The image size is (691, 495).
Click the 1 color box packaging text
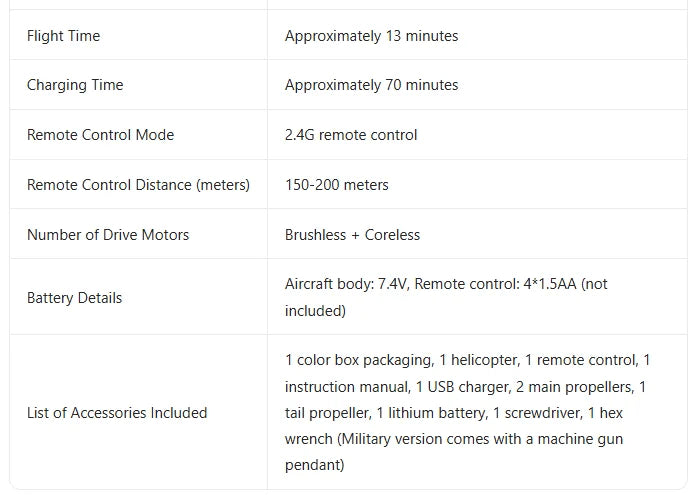tap(359, 360)
